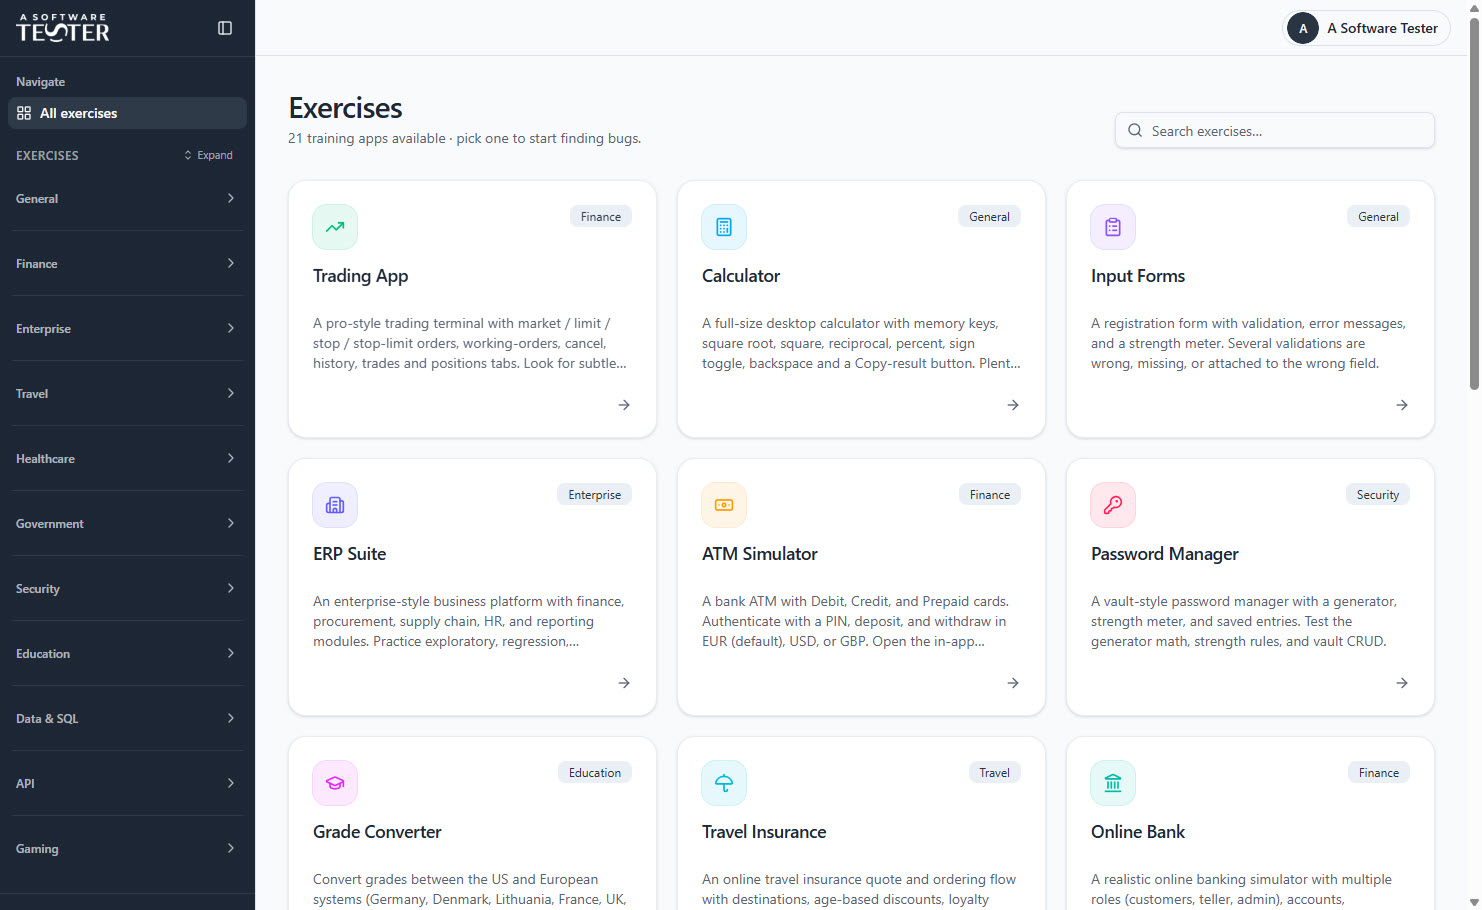
Task: Click the ATM Simulator banknote icon
Action: click(x=724, y=505)
